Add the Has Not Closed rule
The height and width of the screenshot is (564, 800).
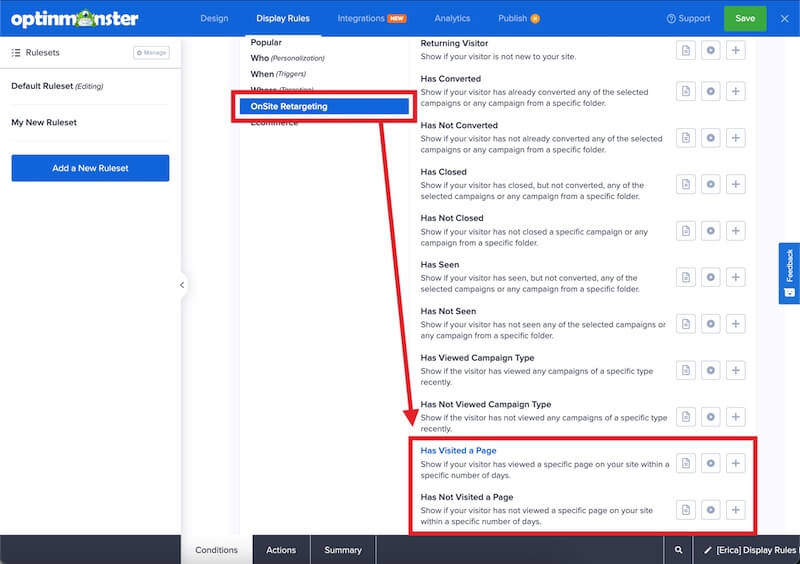[x=736, y=231]
